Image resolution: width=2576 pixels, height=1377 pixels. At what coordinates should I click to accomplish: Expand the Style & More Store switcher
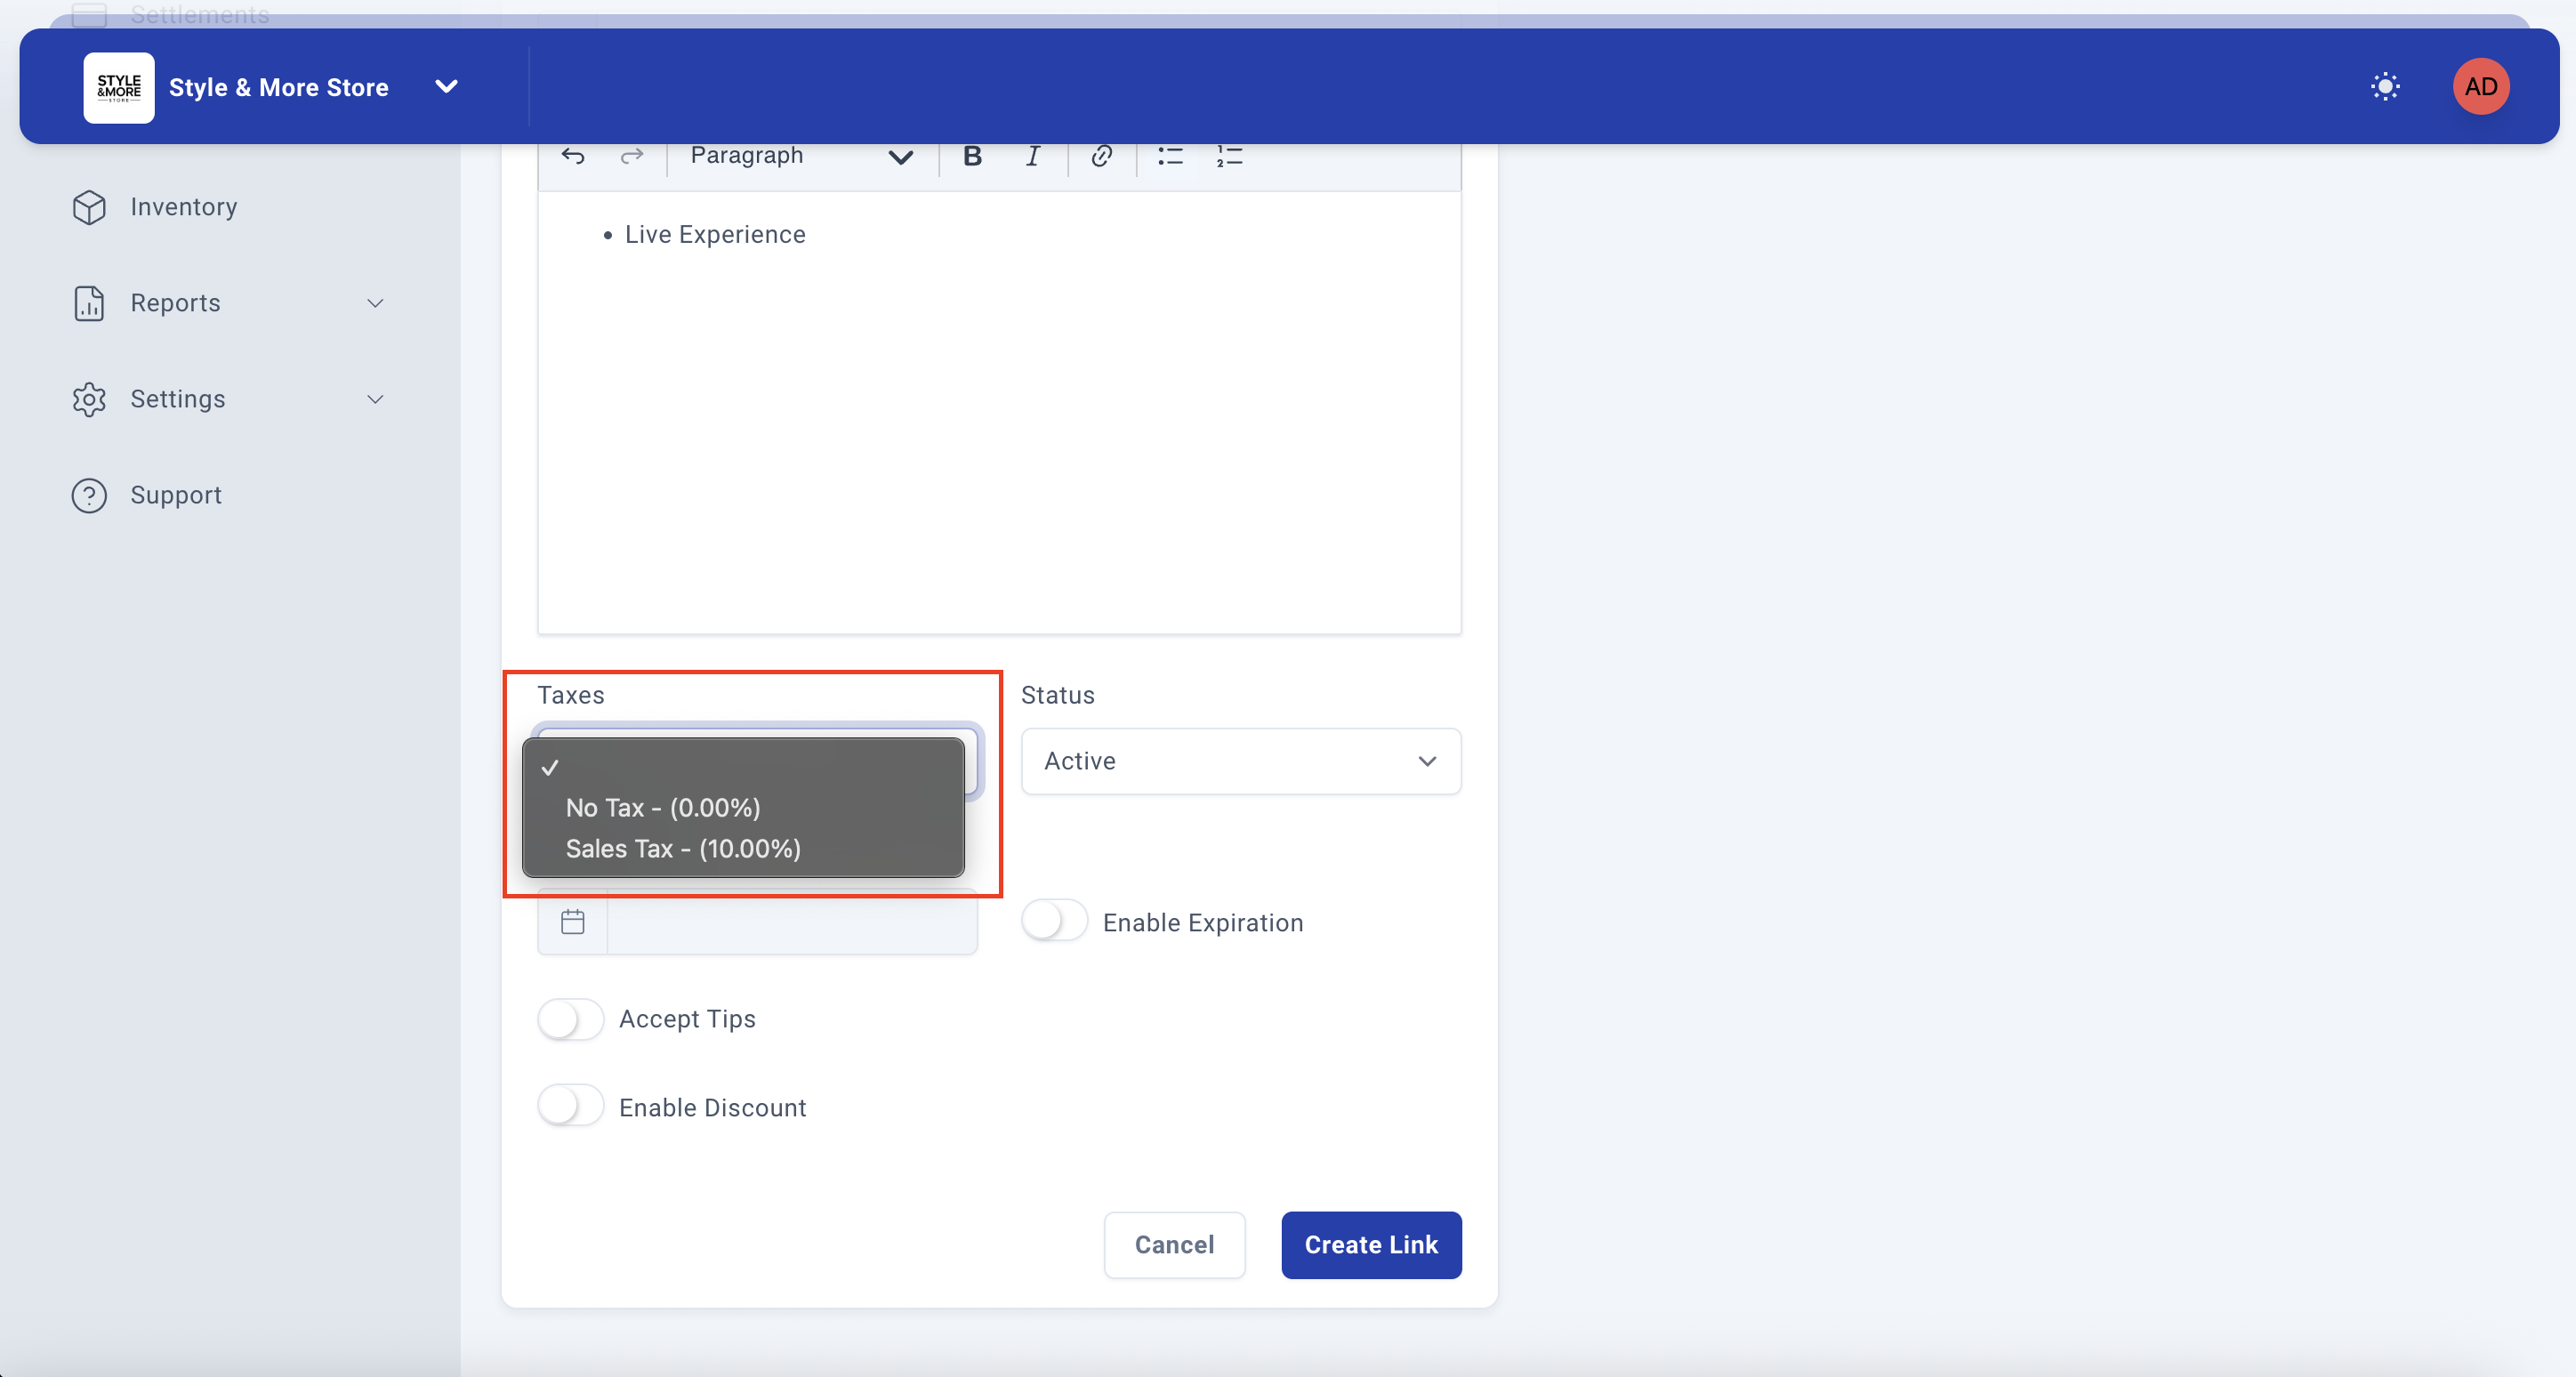click(446, 87)
